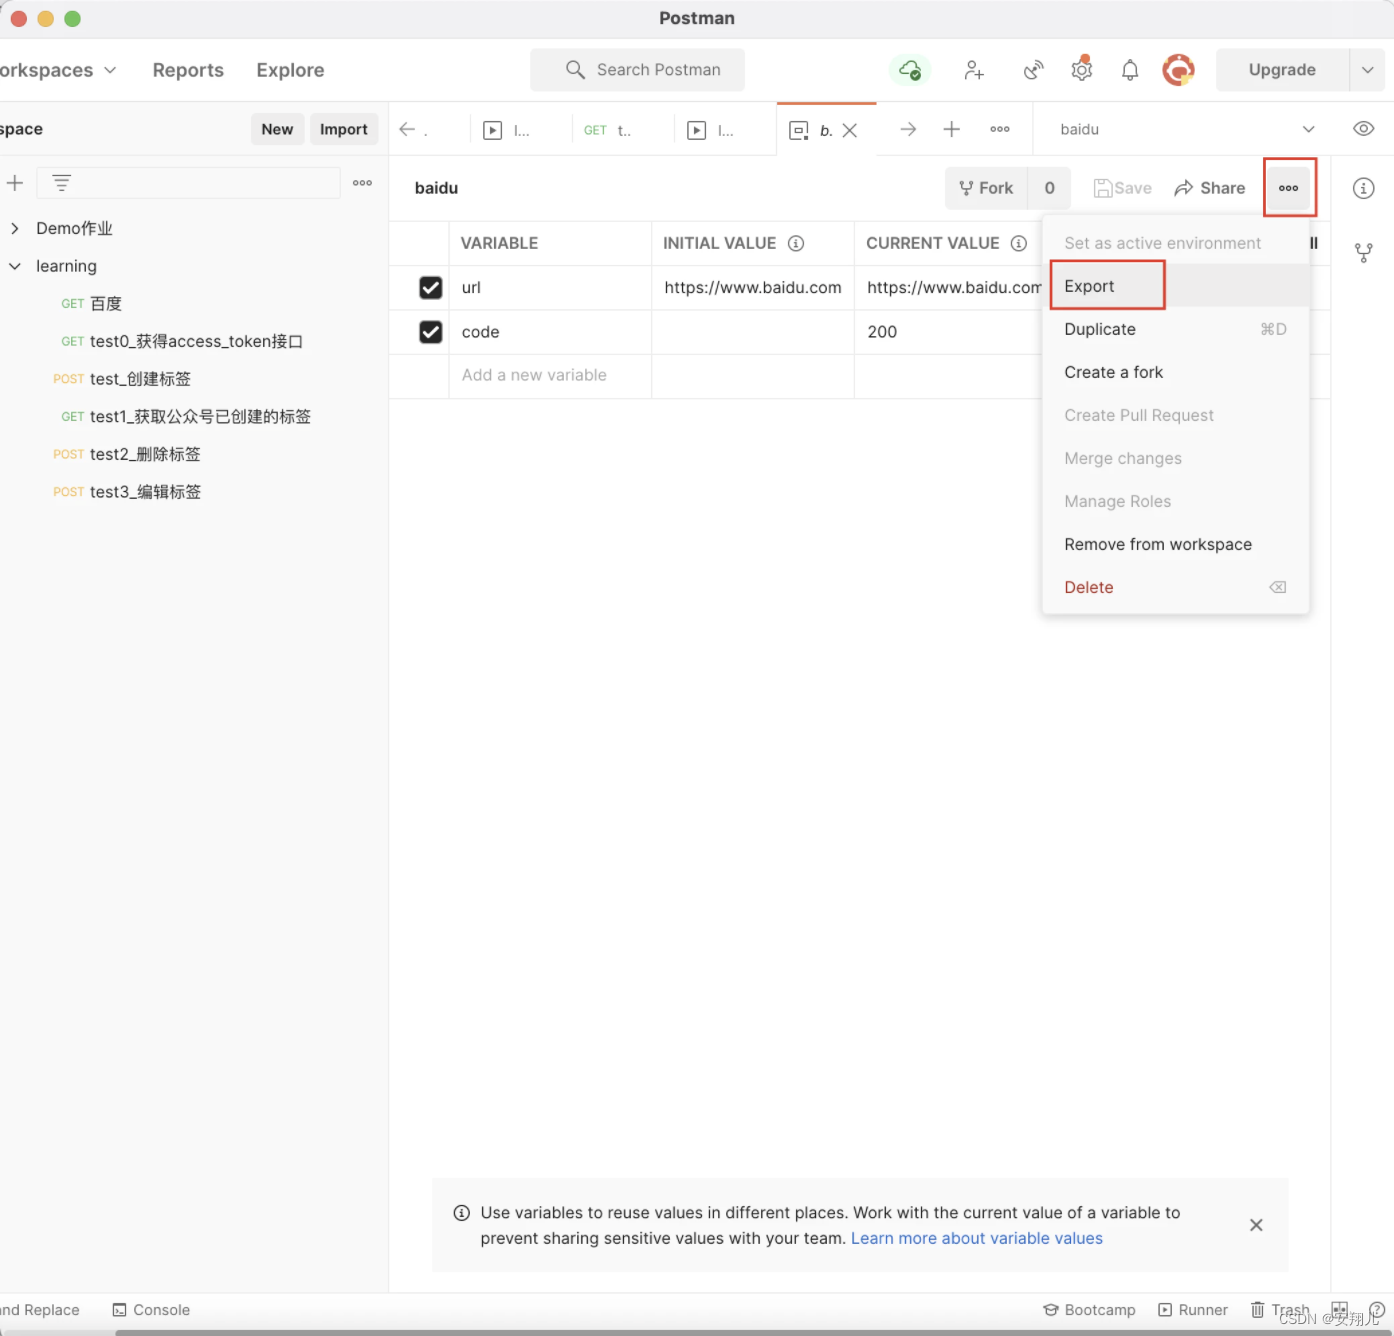Click the plus icon to create collection
The width and height of the screenshot is (1394, 1336).
click(x=15, y=183)
